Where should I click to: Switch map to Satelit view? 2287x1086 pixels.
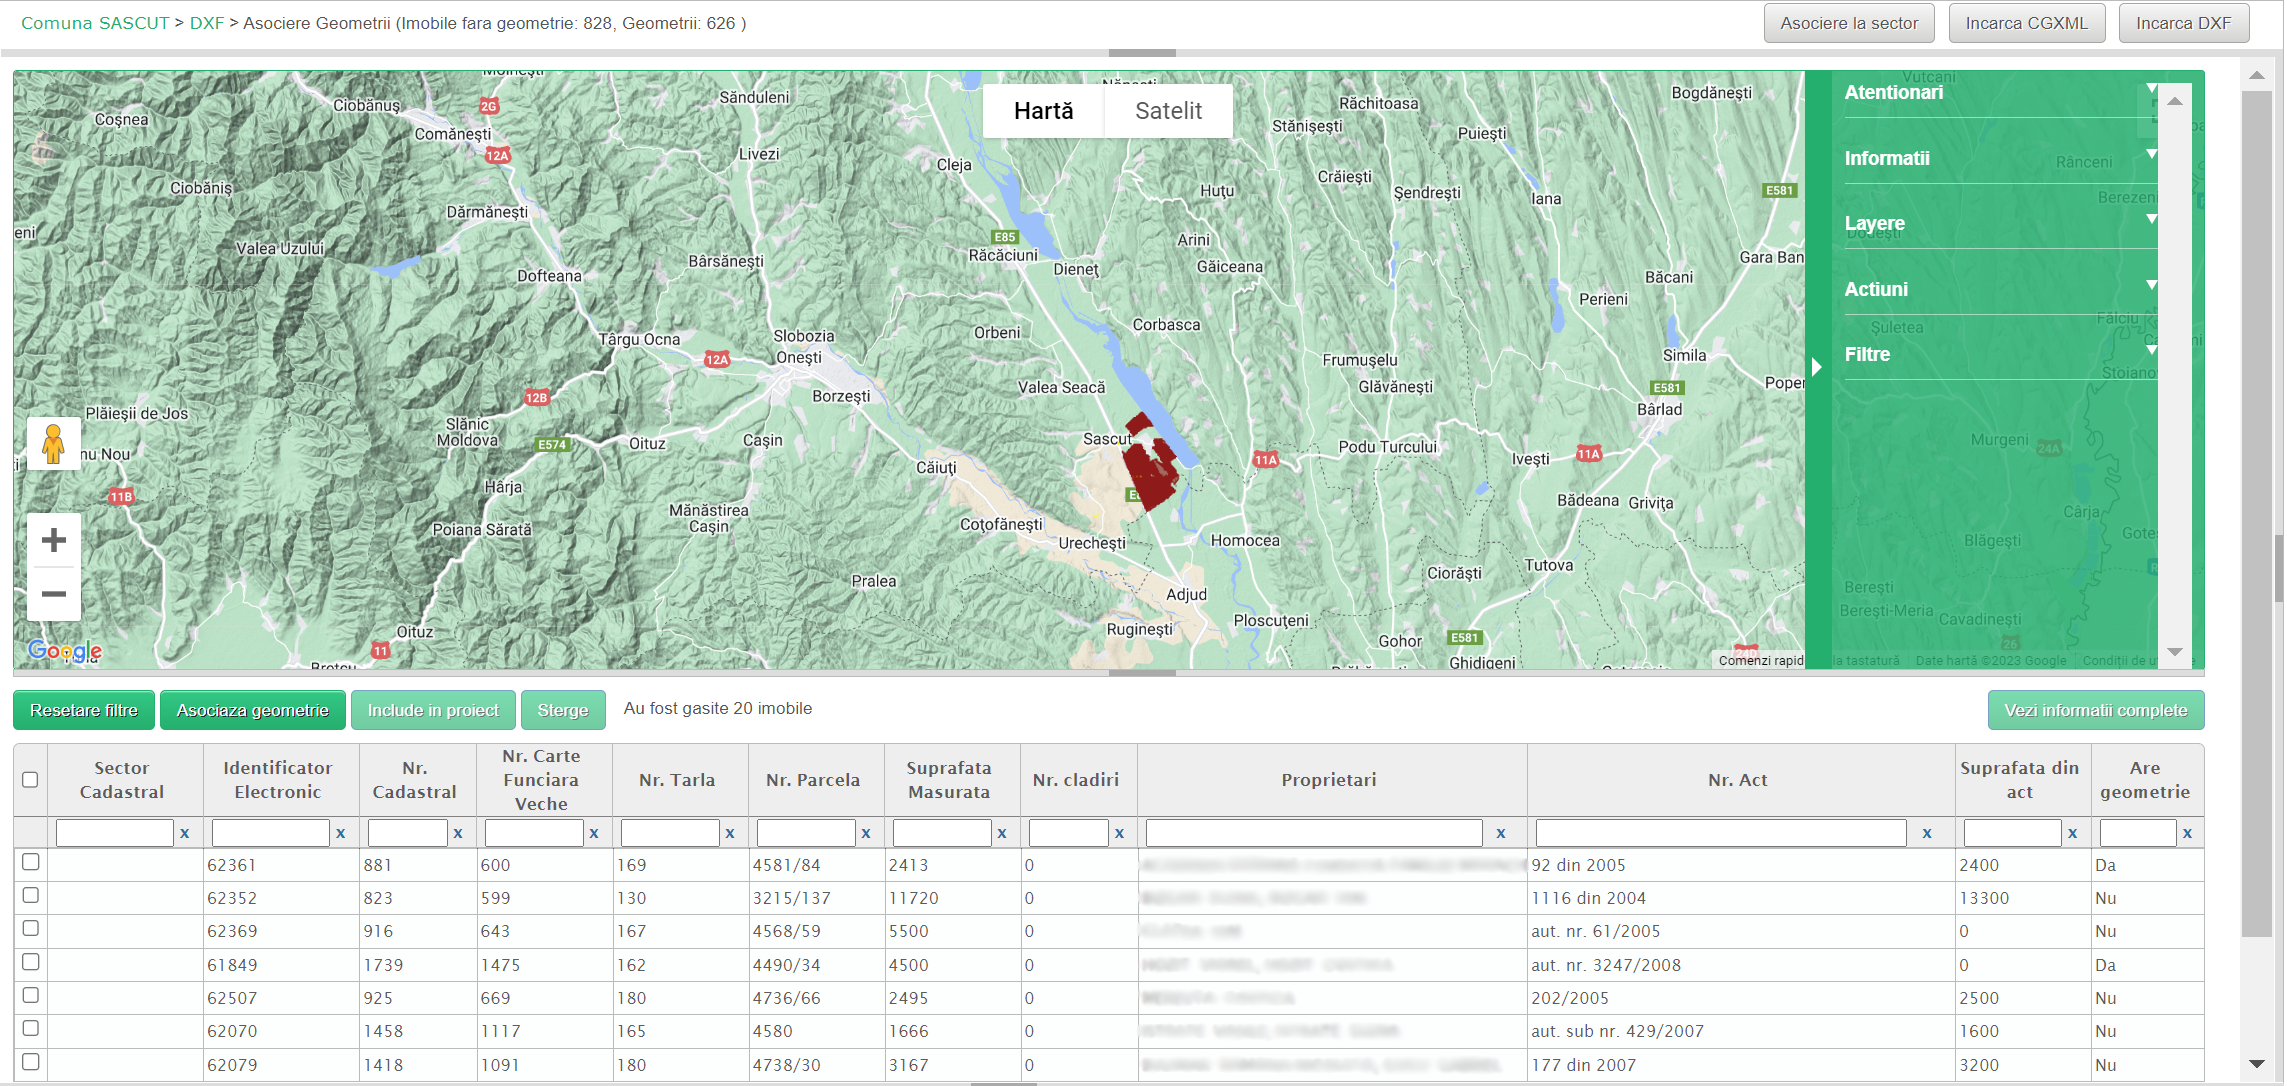click(x=1168, y=111)
